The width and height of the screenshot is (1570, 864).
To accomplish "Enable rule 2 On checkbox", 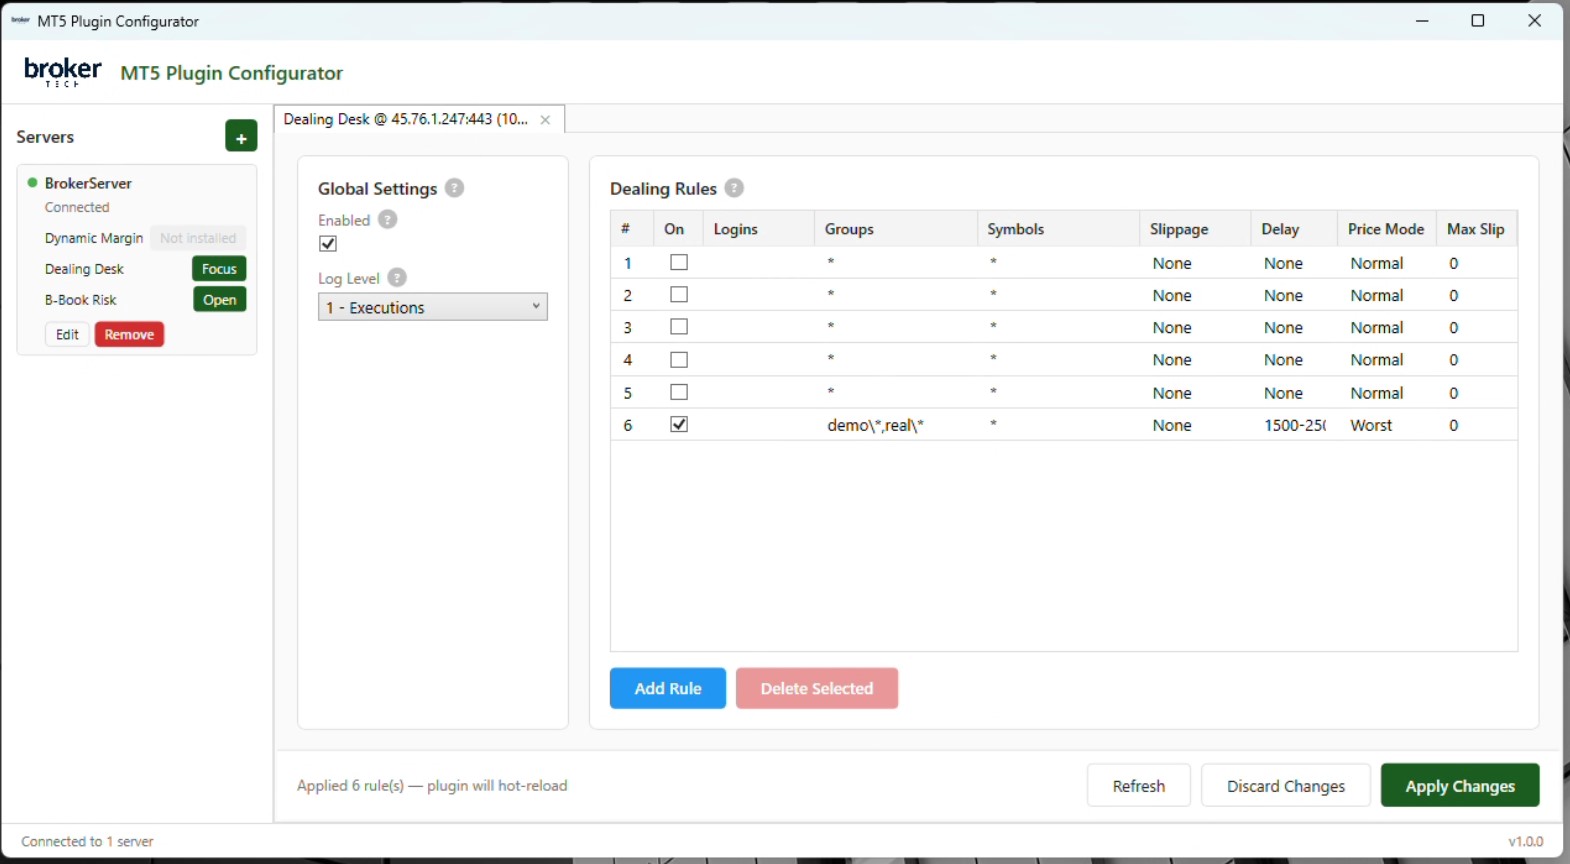I will 679,295.
